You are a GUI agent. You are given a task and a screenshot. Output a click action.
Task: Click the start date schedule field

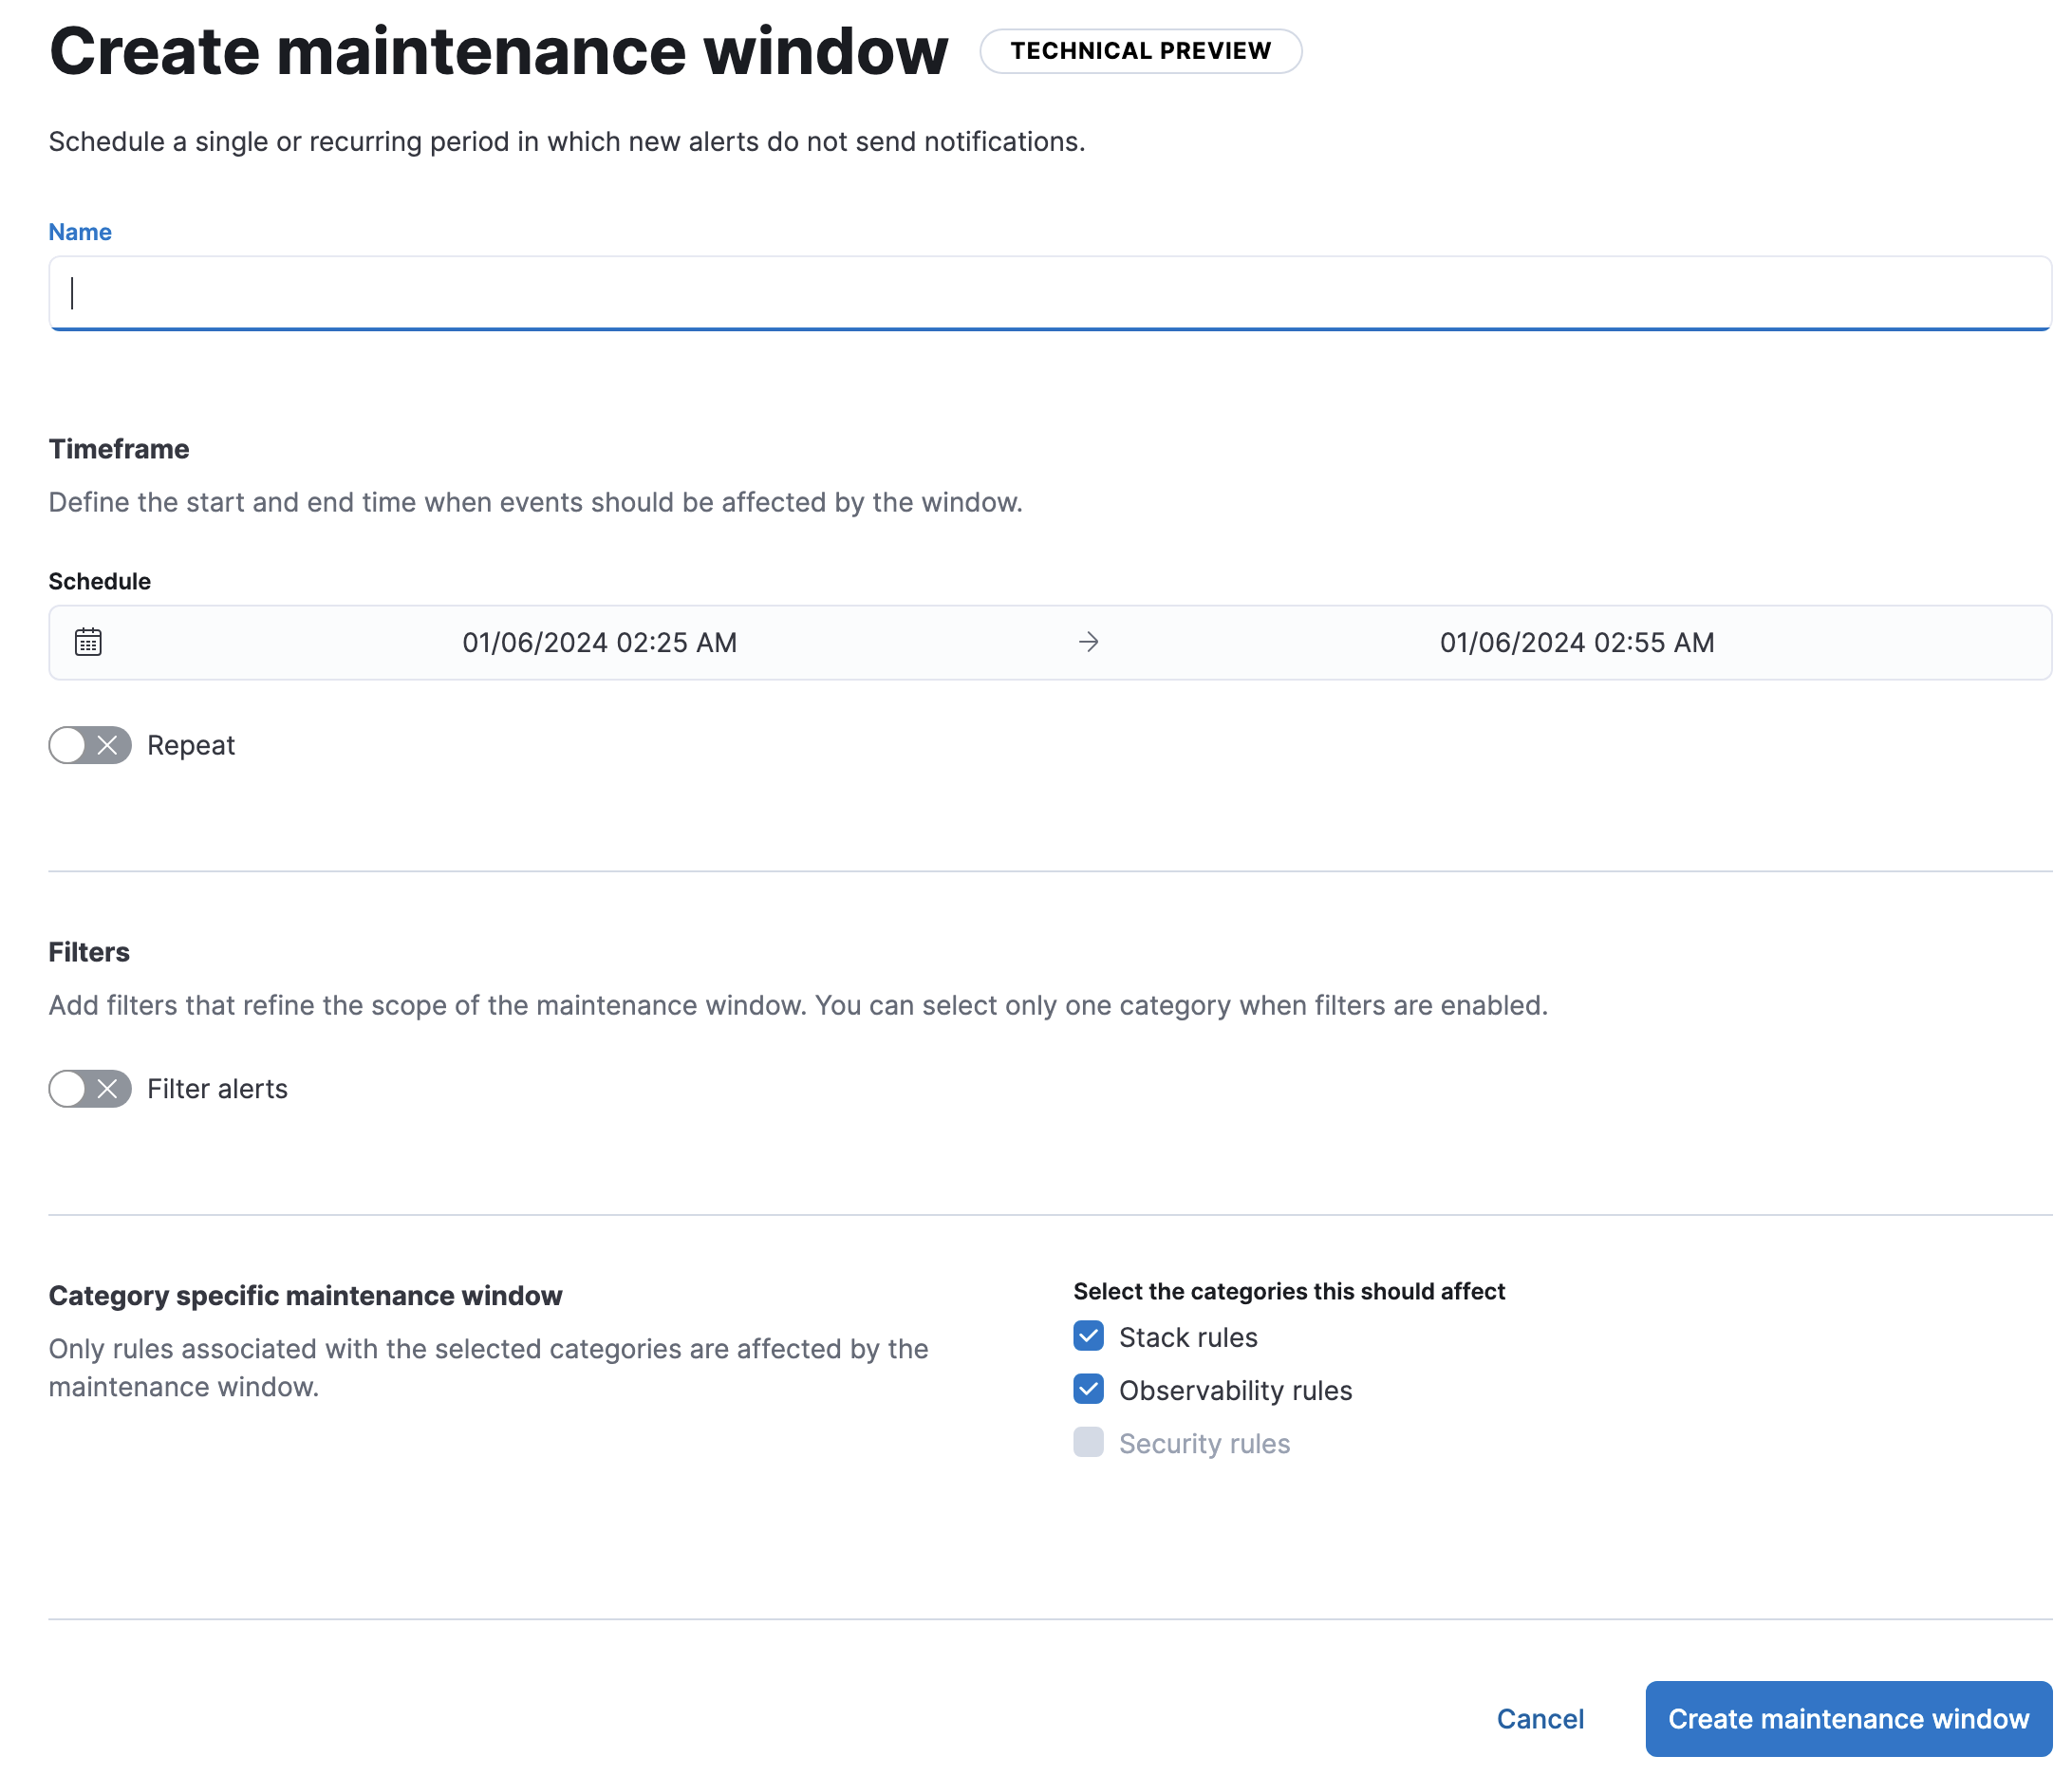click(x=599, y=641)
